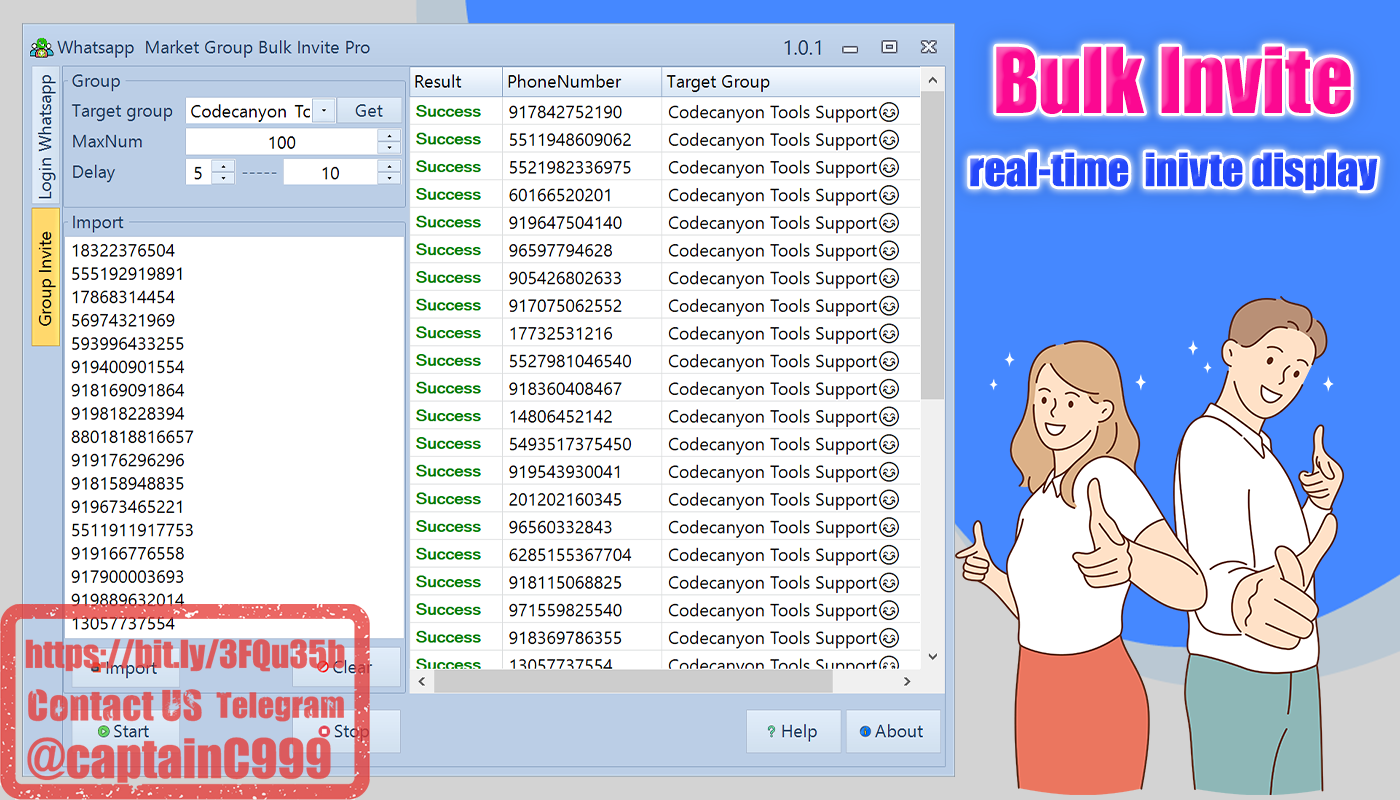Click the Import numbers button

[x=124, y=668]
